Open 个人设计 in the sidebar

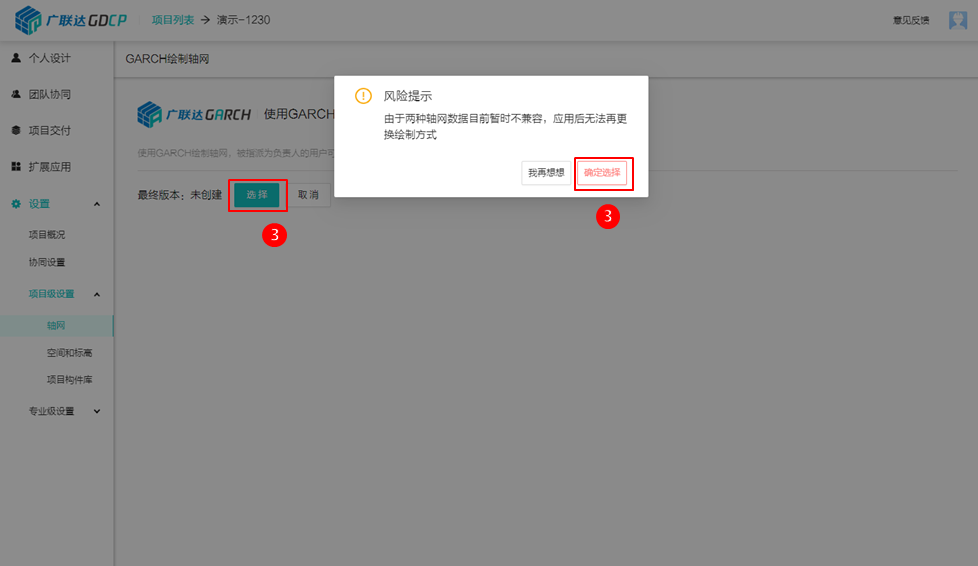click(49, 58)
